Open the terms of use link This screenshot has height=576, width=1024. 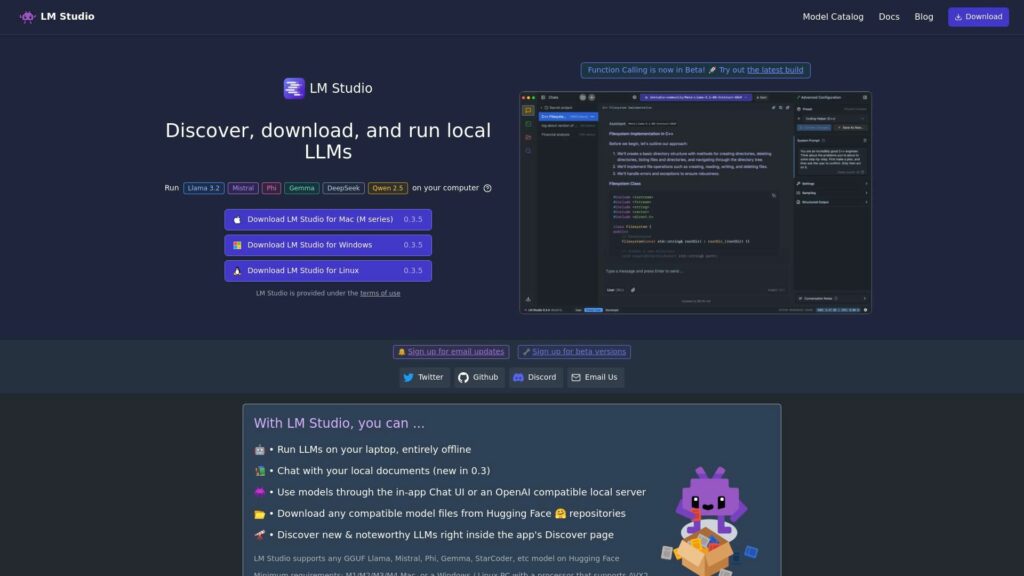pos(380,293)
